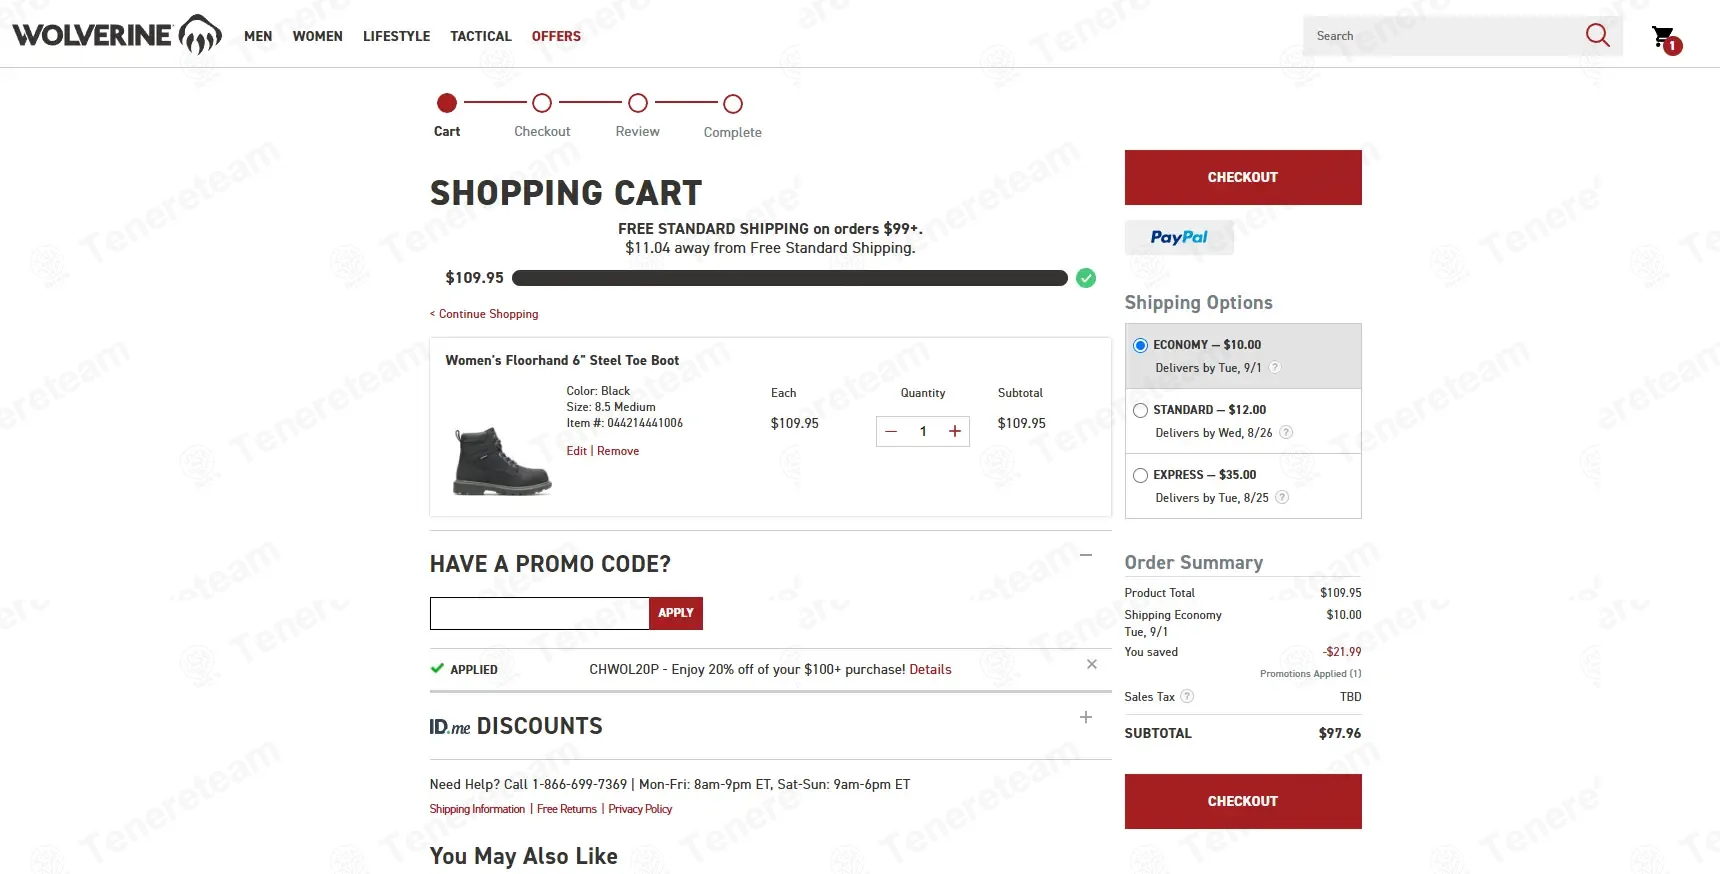The width and height of the screenshot is (1720, 874).
Task: Click the Express delivery help icon
Action: tap(1282, 498)
